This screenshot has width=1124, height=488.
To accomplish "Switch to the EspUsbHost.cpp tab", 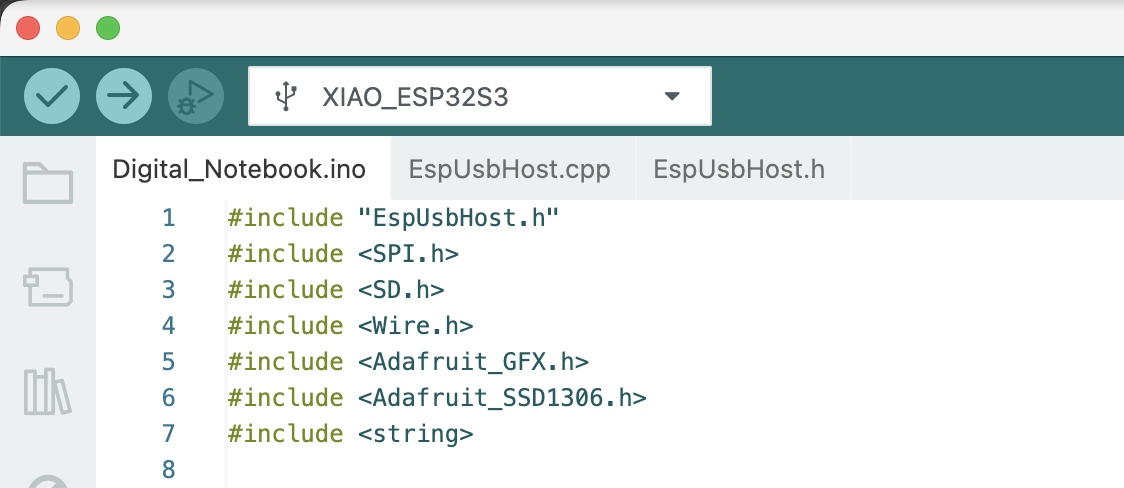I will coord(509,169).
